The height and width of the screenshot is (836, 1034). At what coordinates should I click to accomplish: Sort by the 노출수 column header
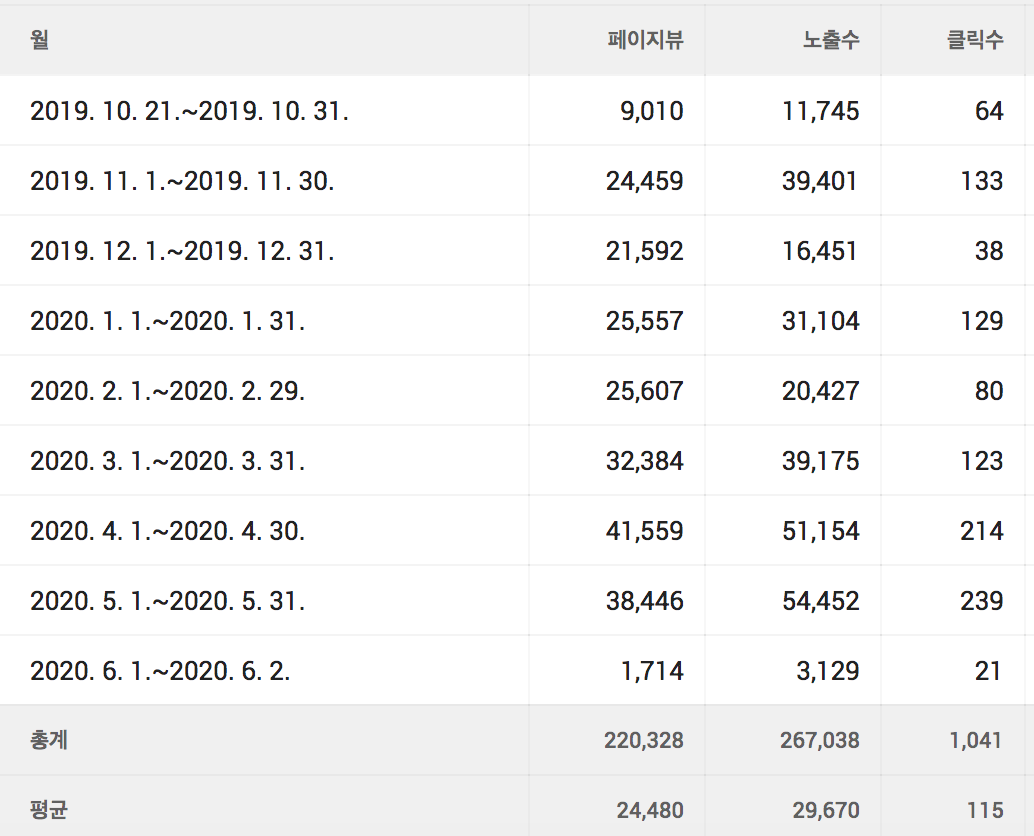click(x=831, y=40)
